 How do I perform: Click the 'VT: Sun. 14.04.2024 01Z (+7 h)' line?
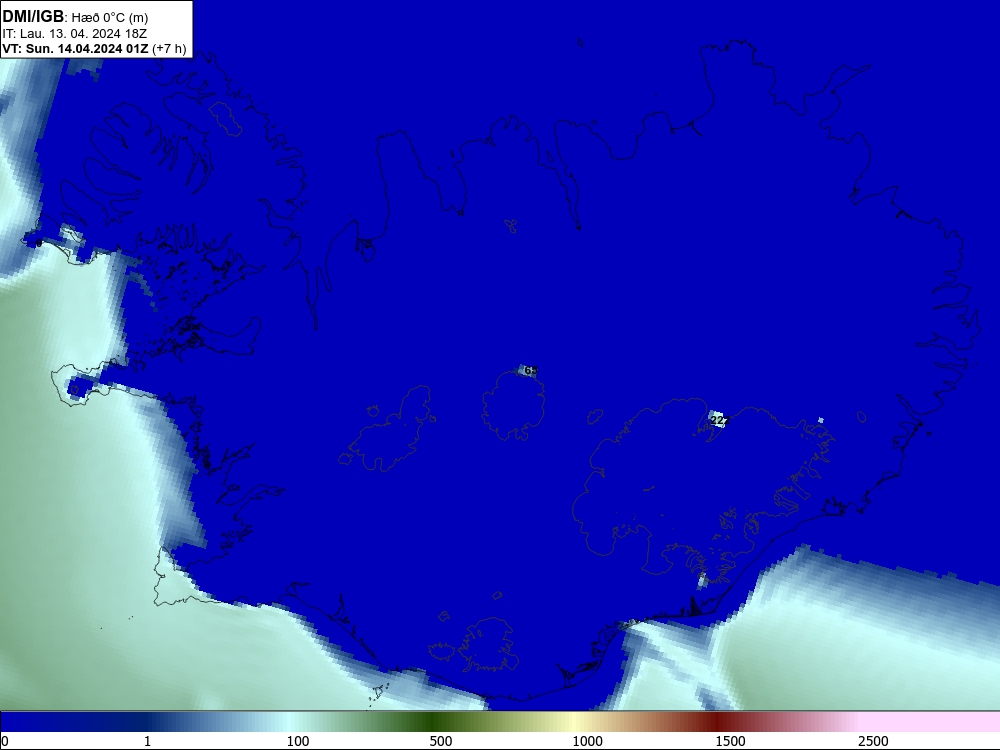94,49
